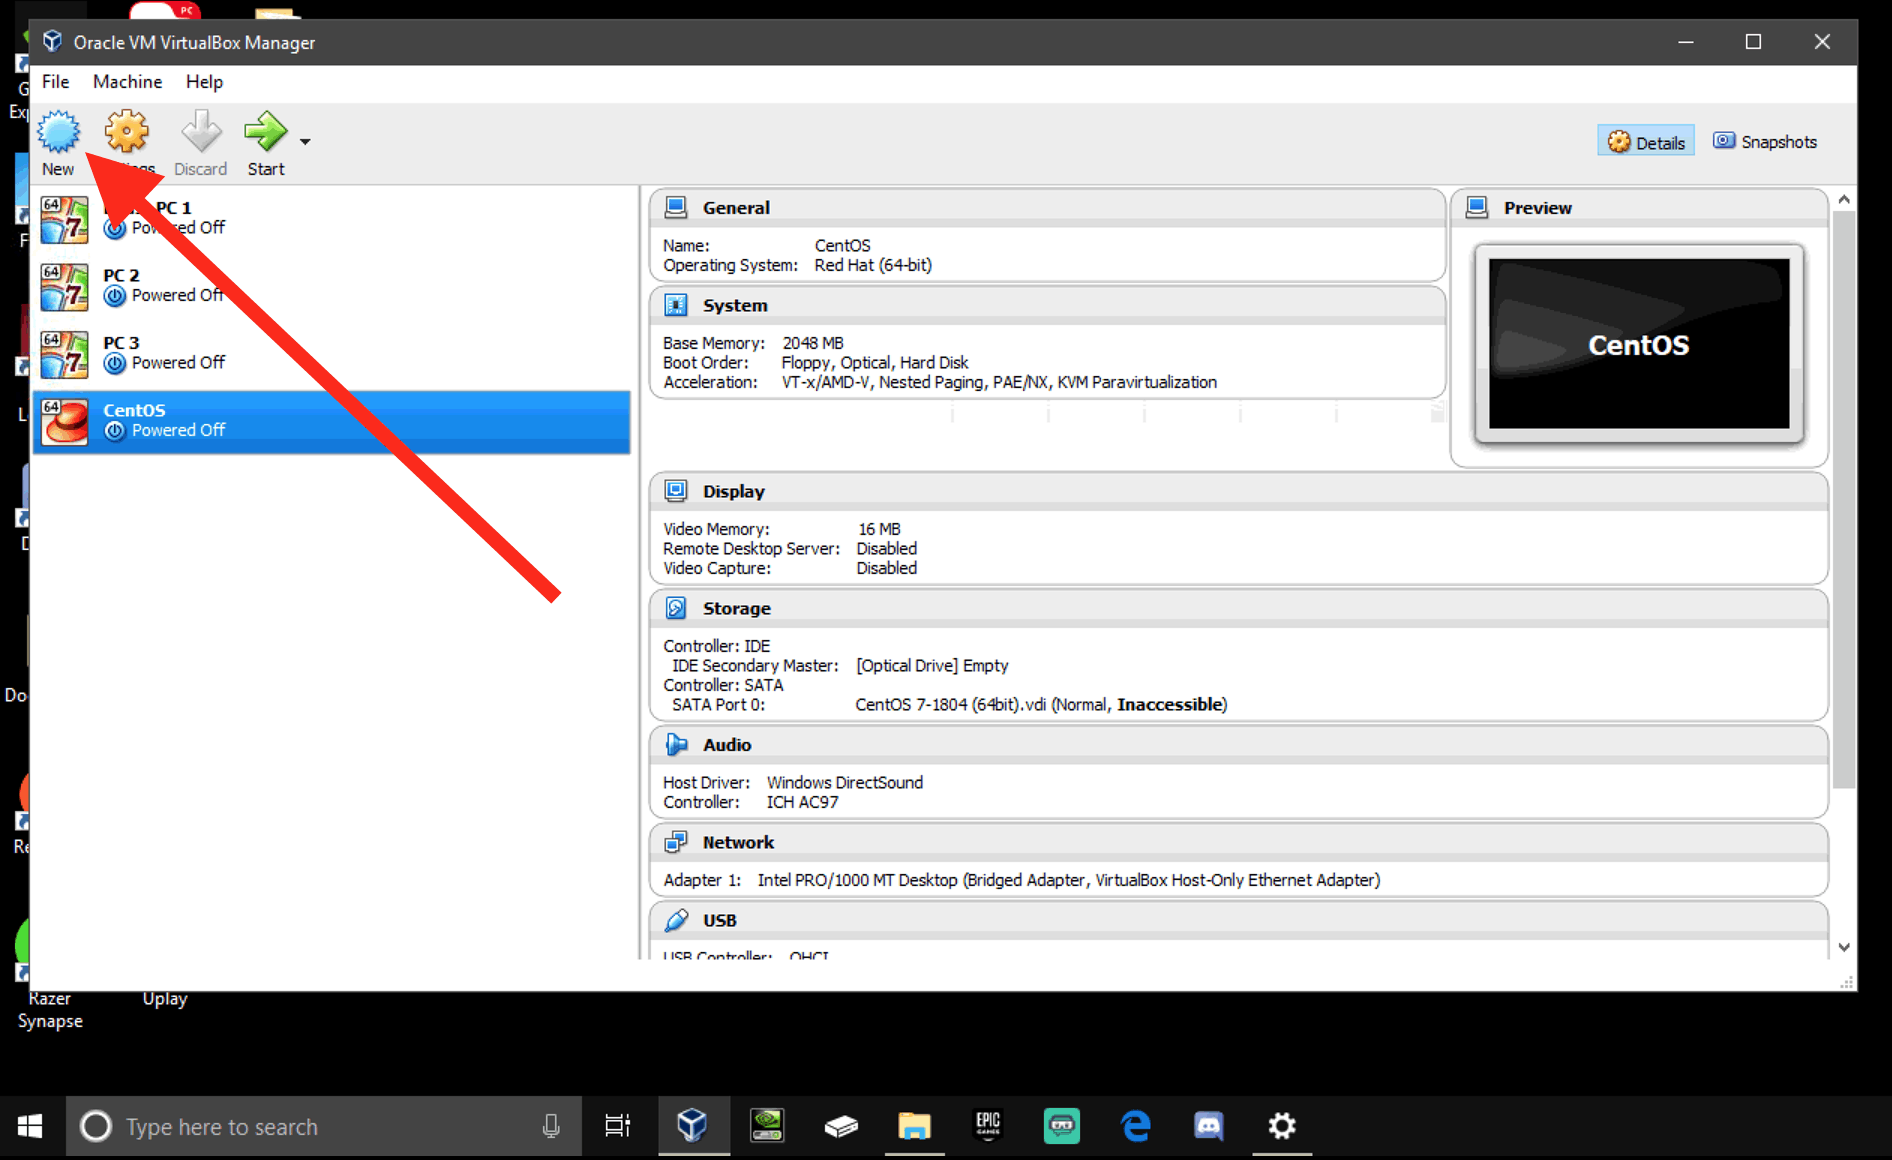Open the Storage section header icon

pyautogui.click(x=676, y=608)
